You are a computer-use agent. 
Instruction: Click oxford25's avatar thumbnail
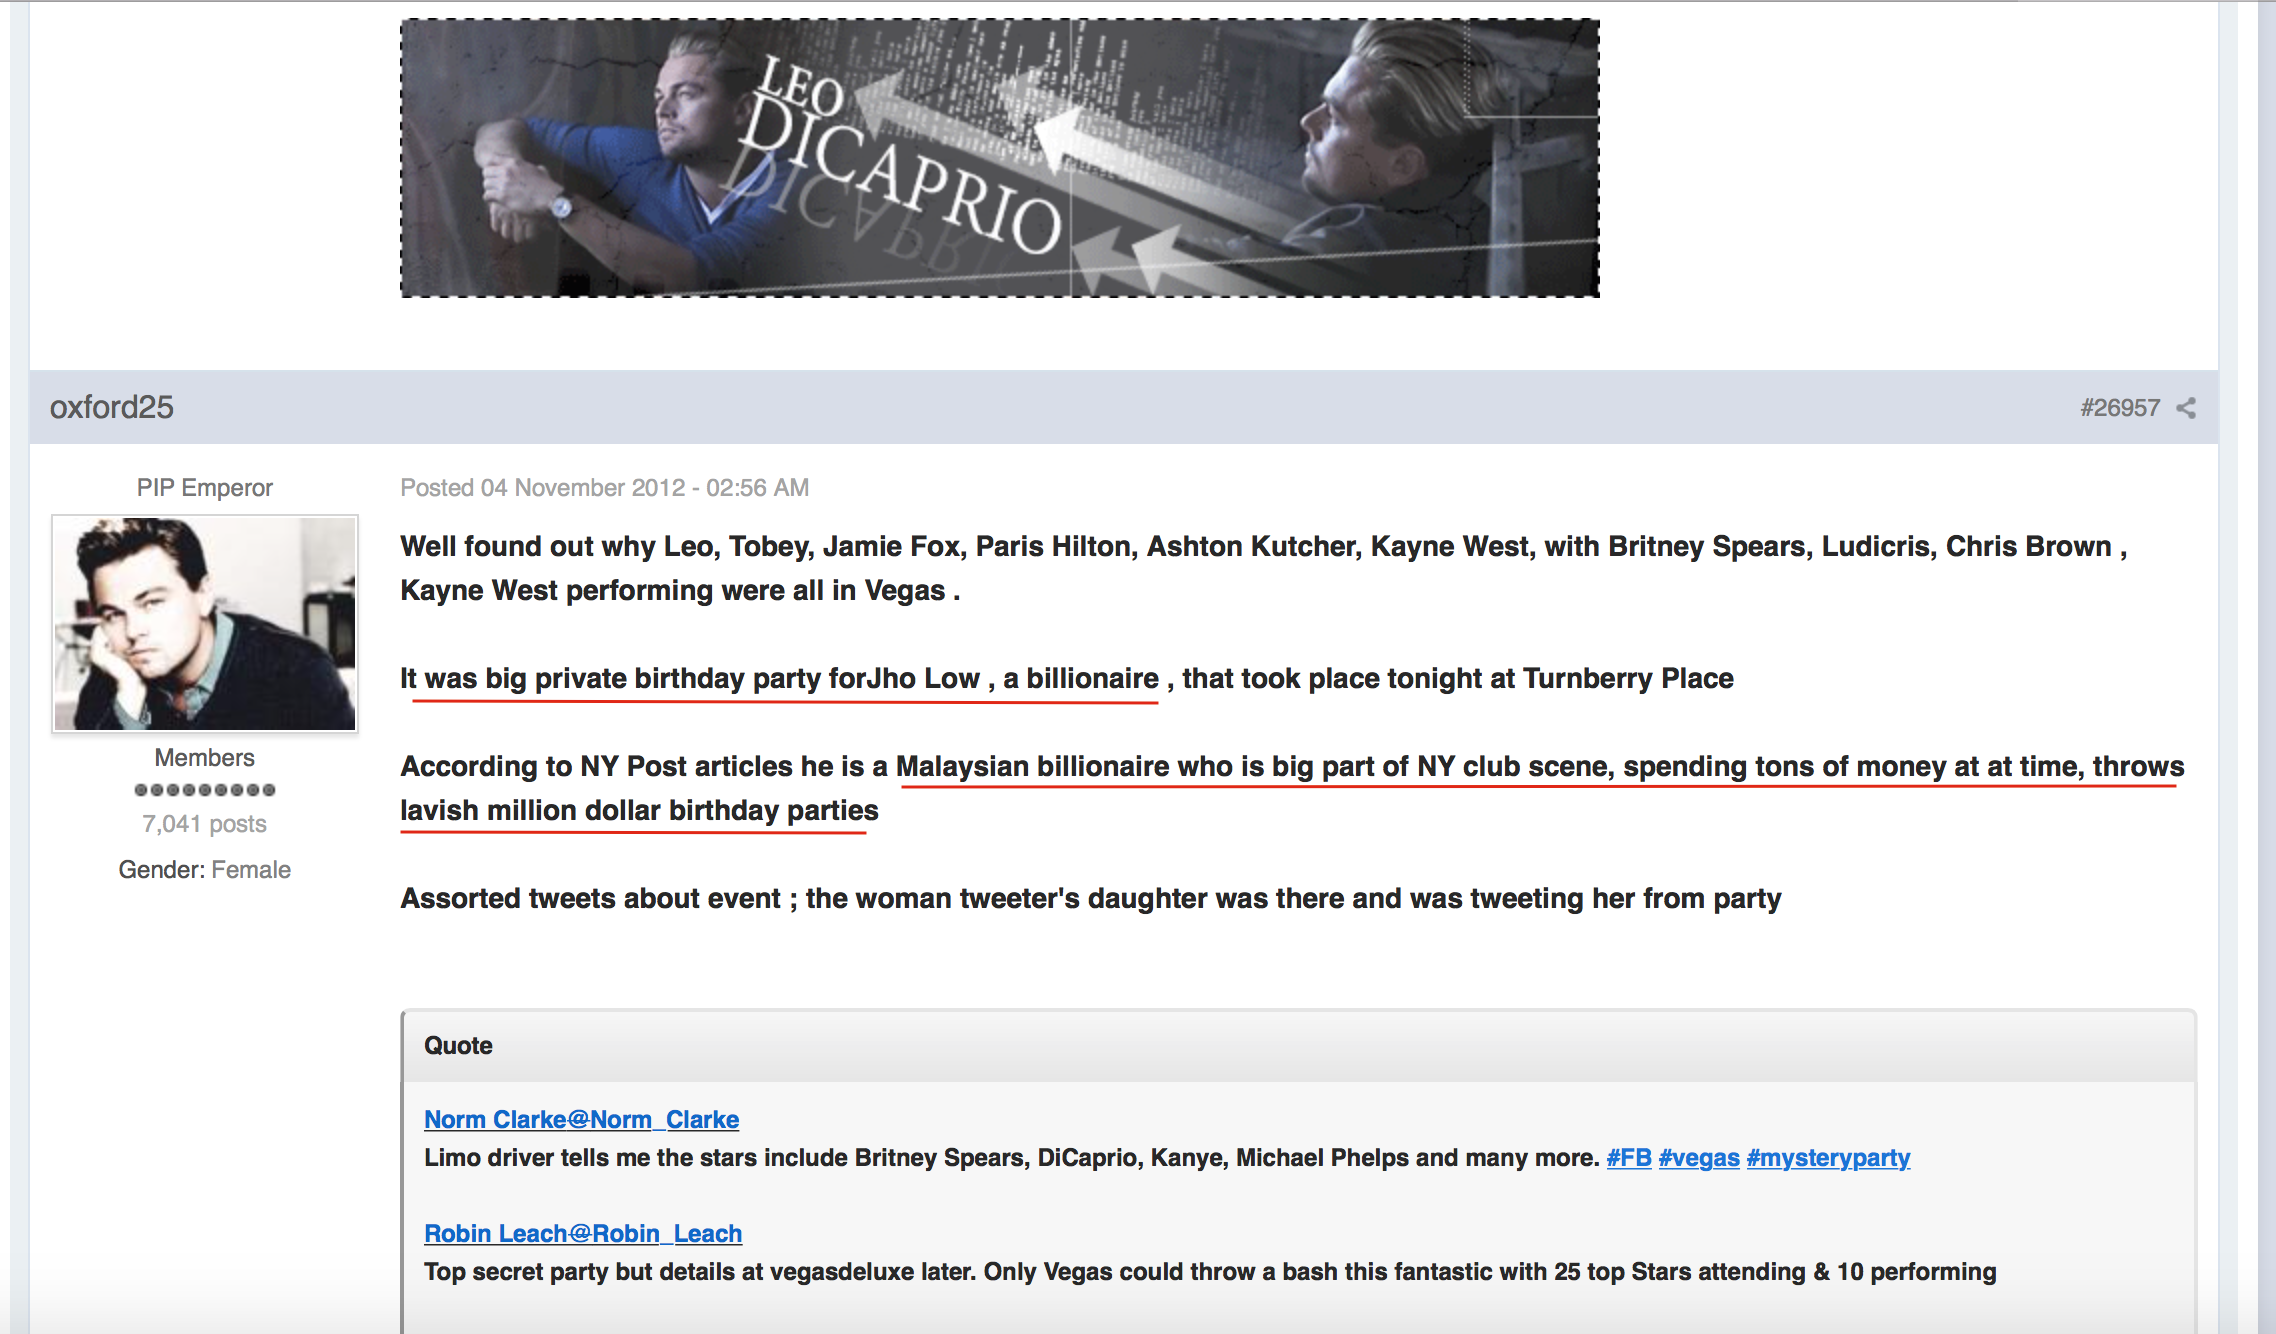[205, 624]
